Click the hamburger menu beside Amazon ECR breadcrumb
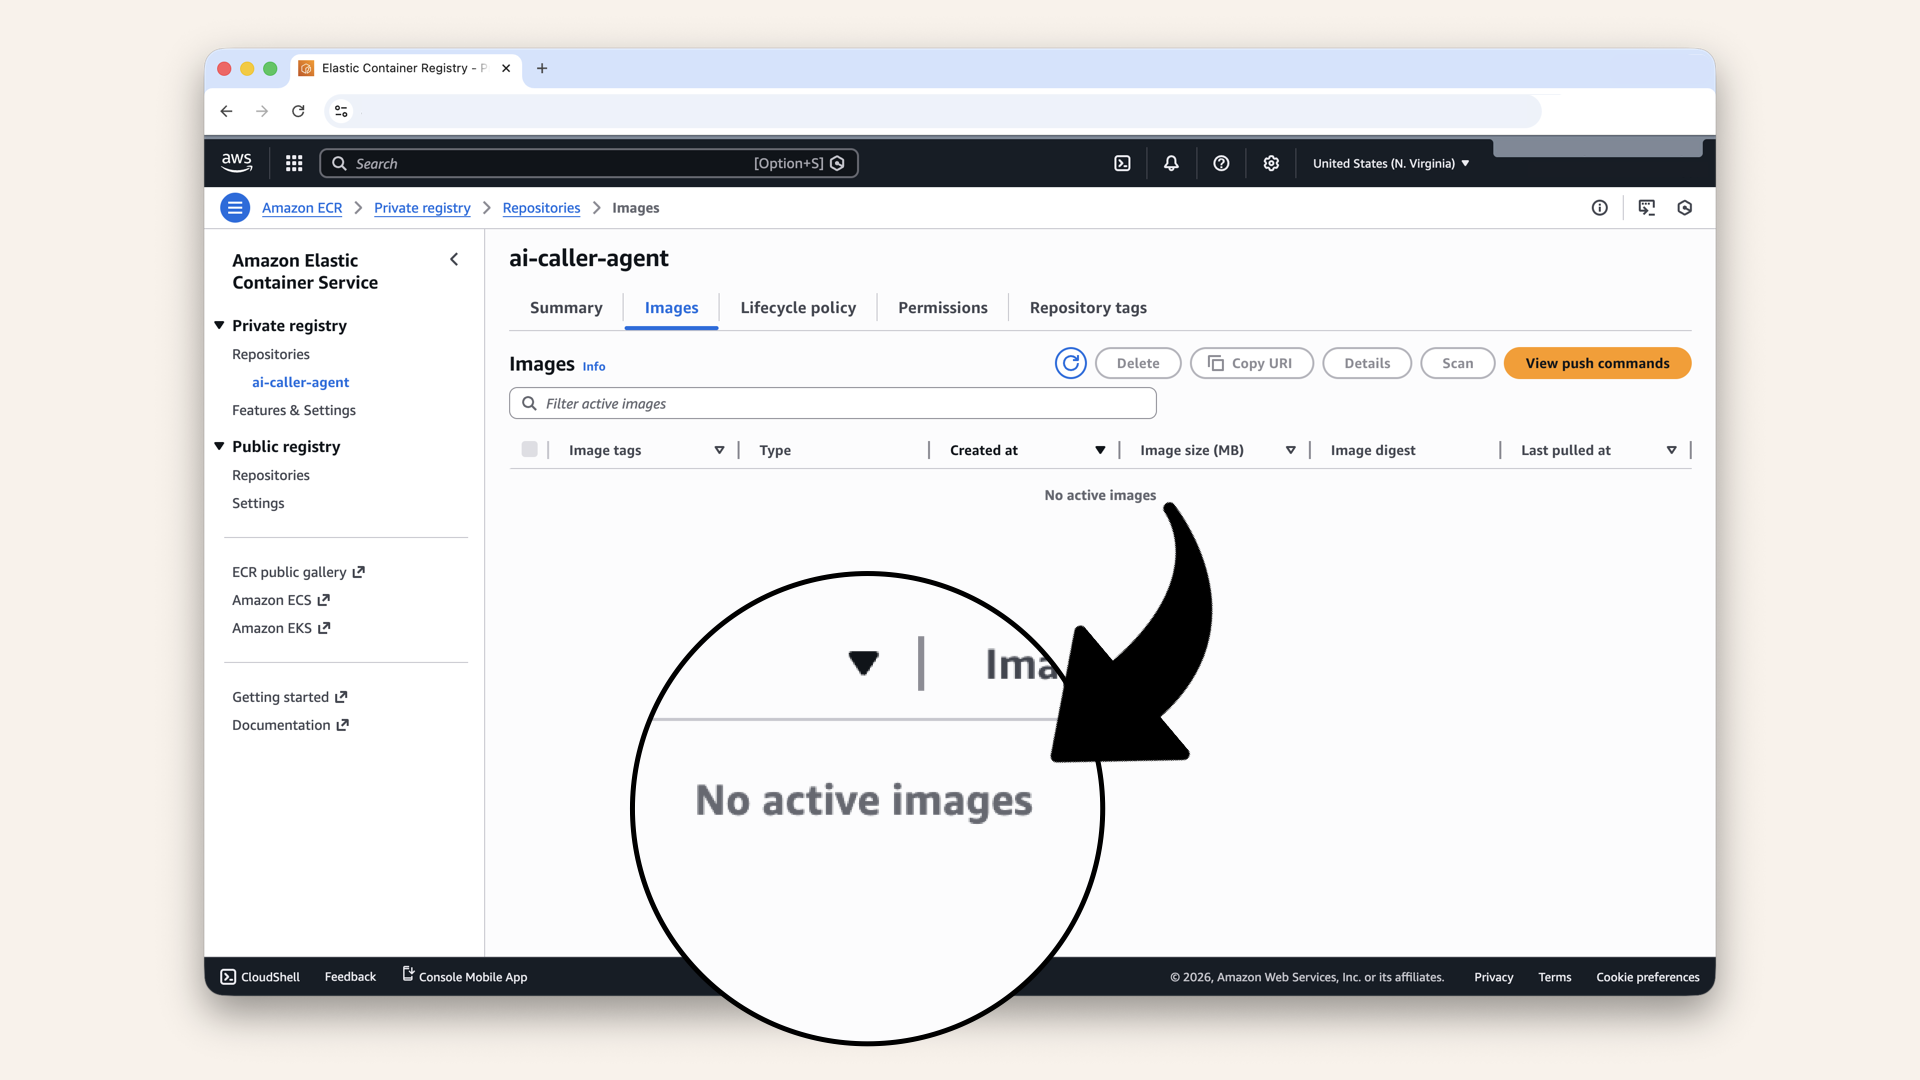 coord(234,207)
